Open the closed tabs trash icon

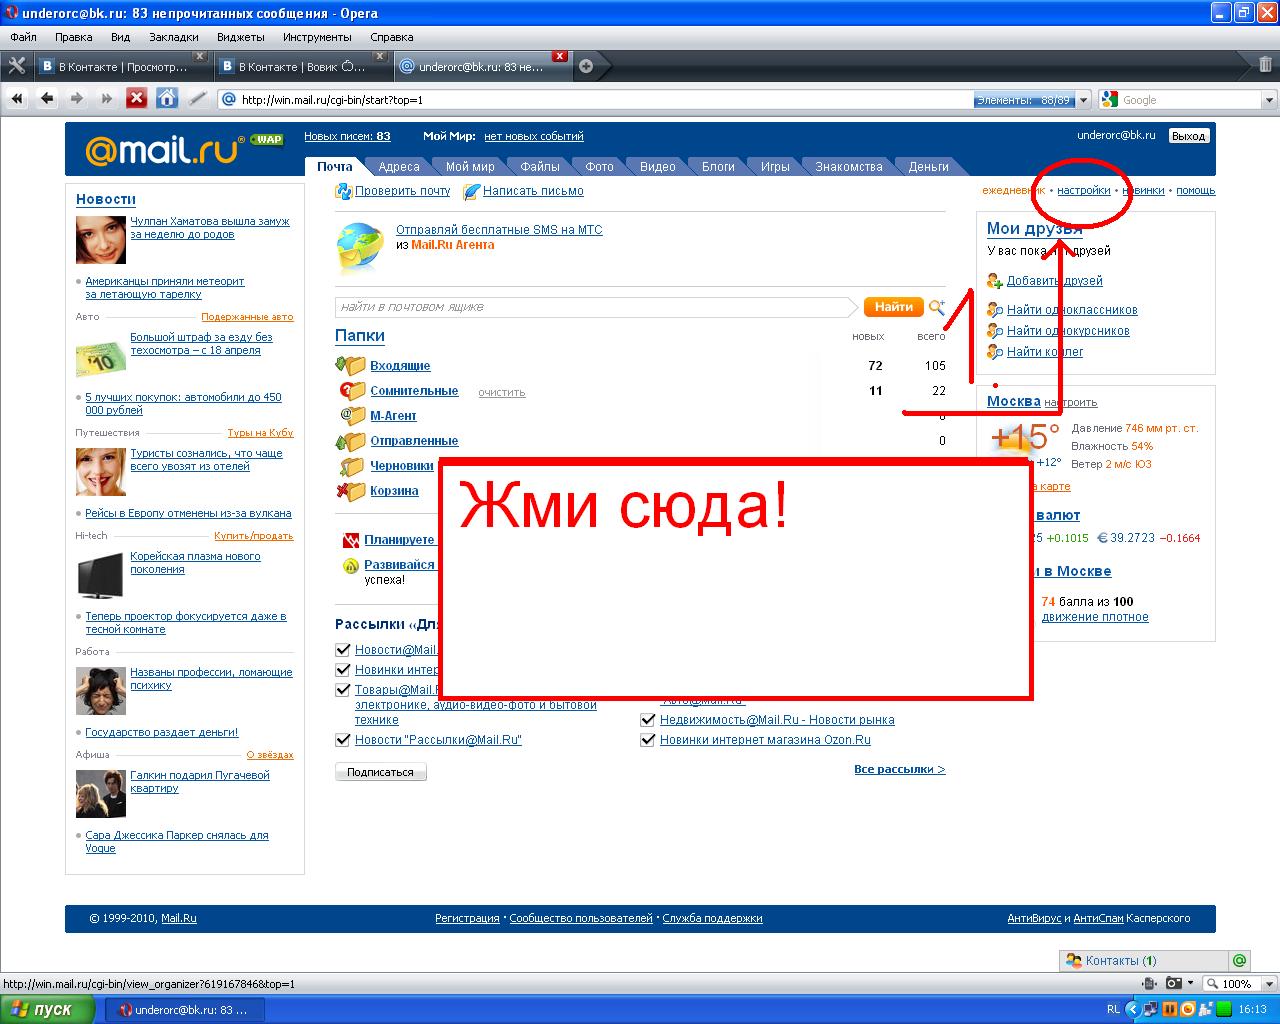pos(1265,65)
